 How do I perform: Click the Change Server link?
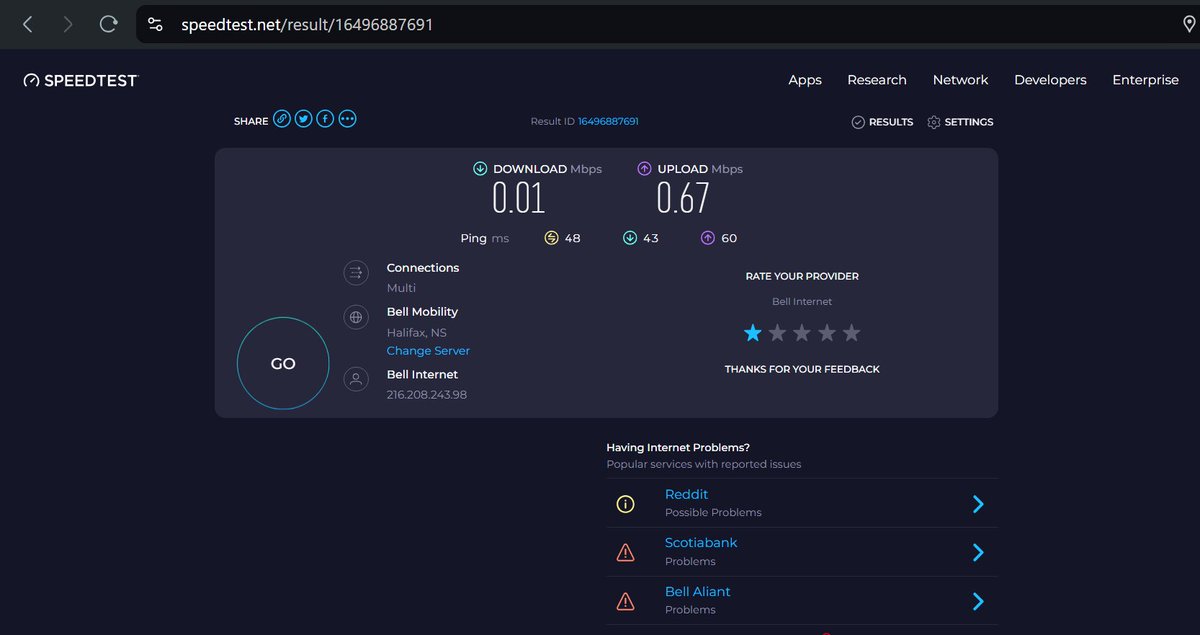point(428,351)
